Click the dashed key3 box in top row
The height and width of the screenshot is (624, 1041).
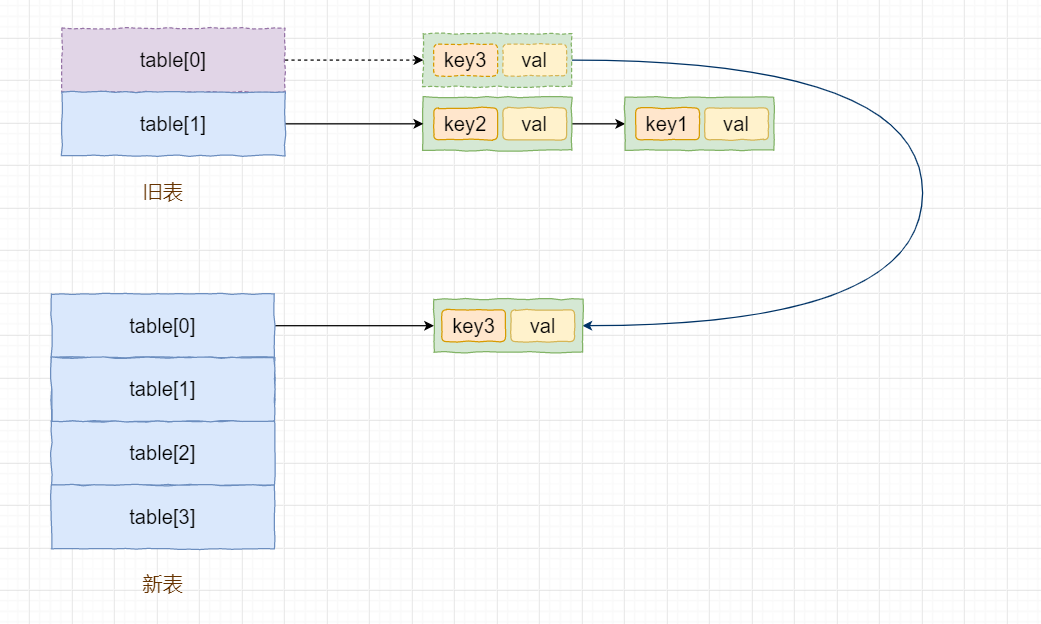pos(465,60)
